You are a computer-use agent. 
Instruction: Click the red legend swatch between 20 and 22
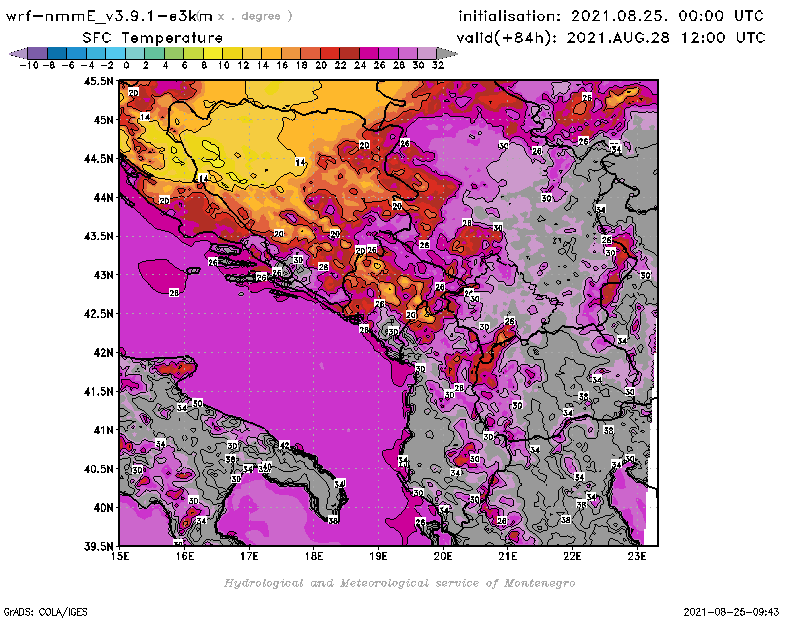coord(331,53)
